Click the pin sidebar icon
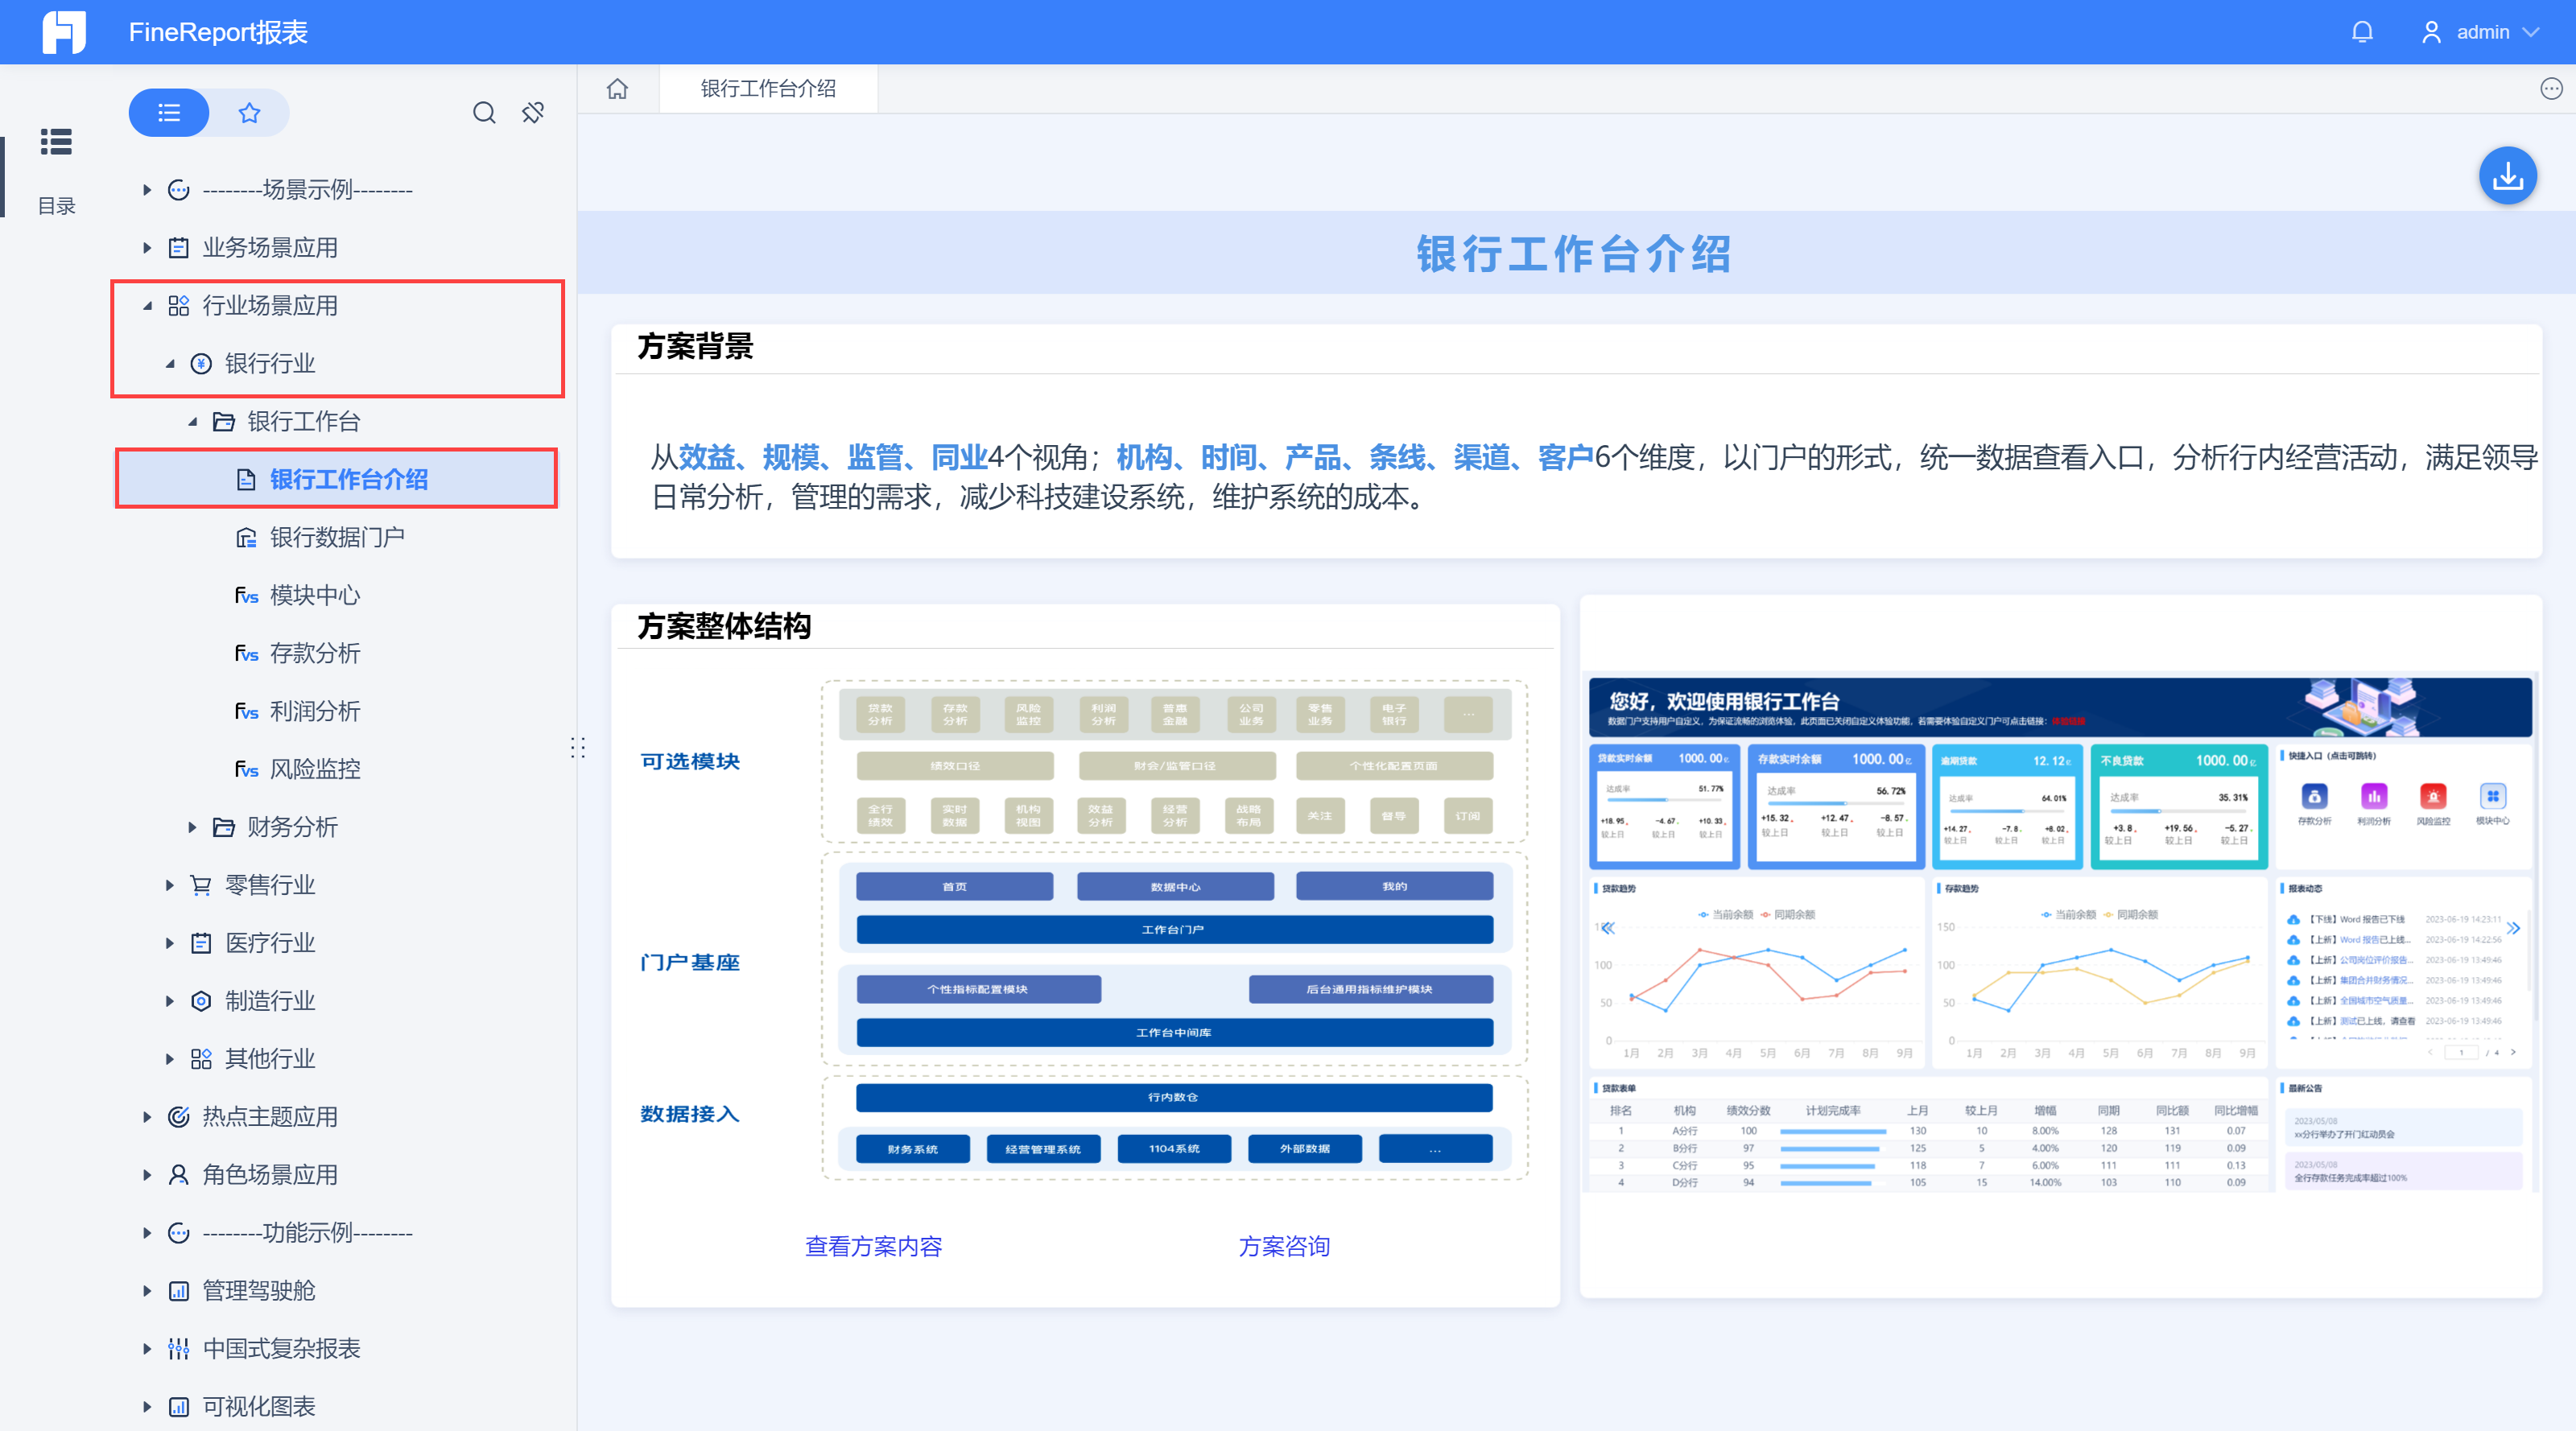The width and height of the screenshot is (2576, 1431). pos(533,113)
